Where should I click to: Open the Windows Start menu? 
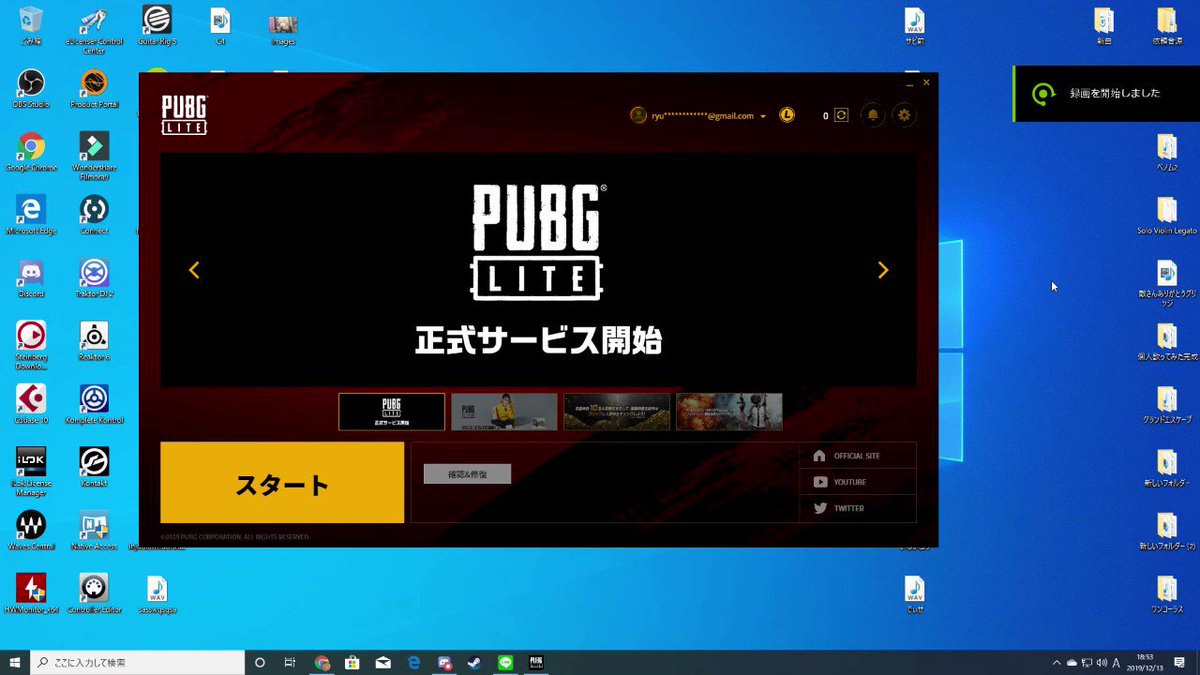(15, 662)
